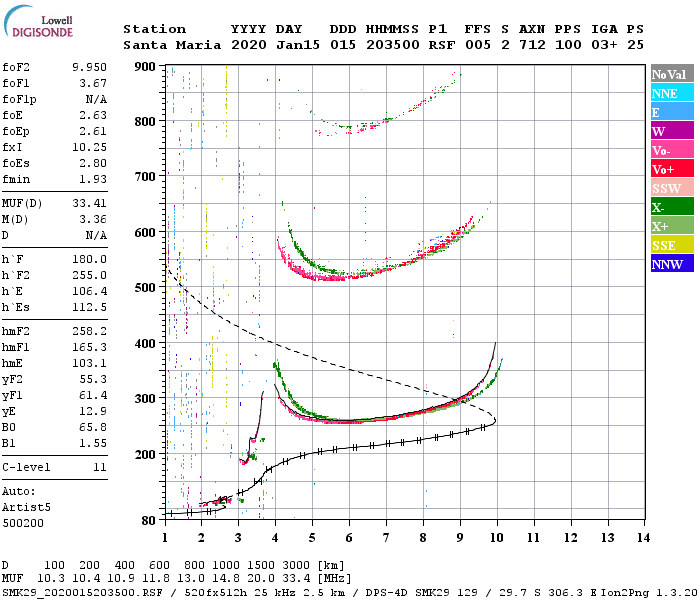
Task: Select the SSW legend swatch
Action: click(x=672, y=188)
